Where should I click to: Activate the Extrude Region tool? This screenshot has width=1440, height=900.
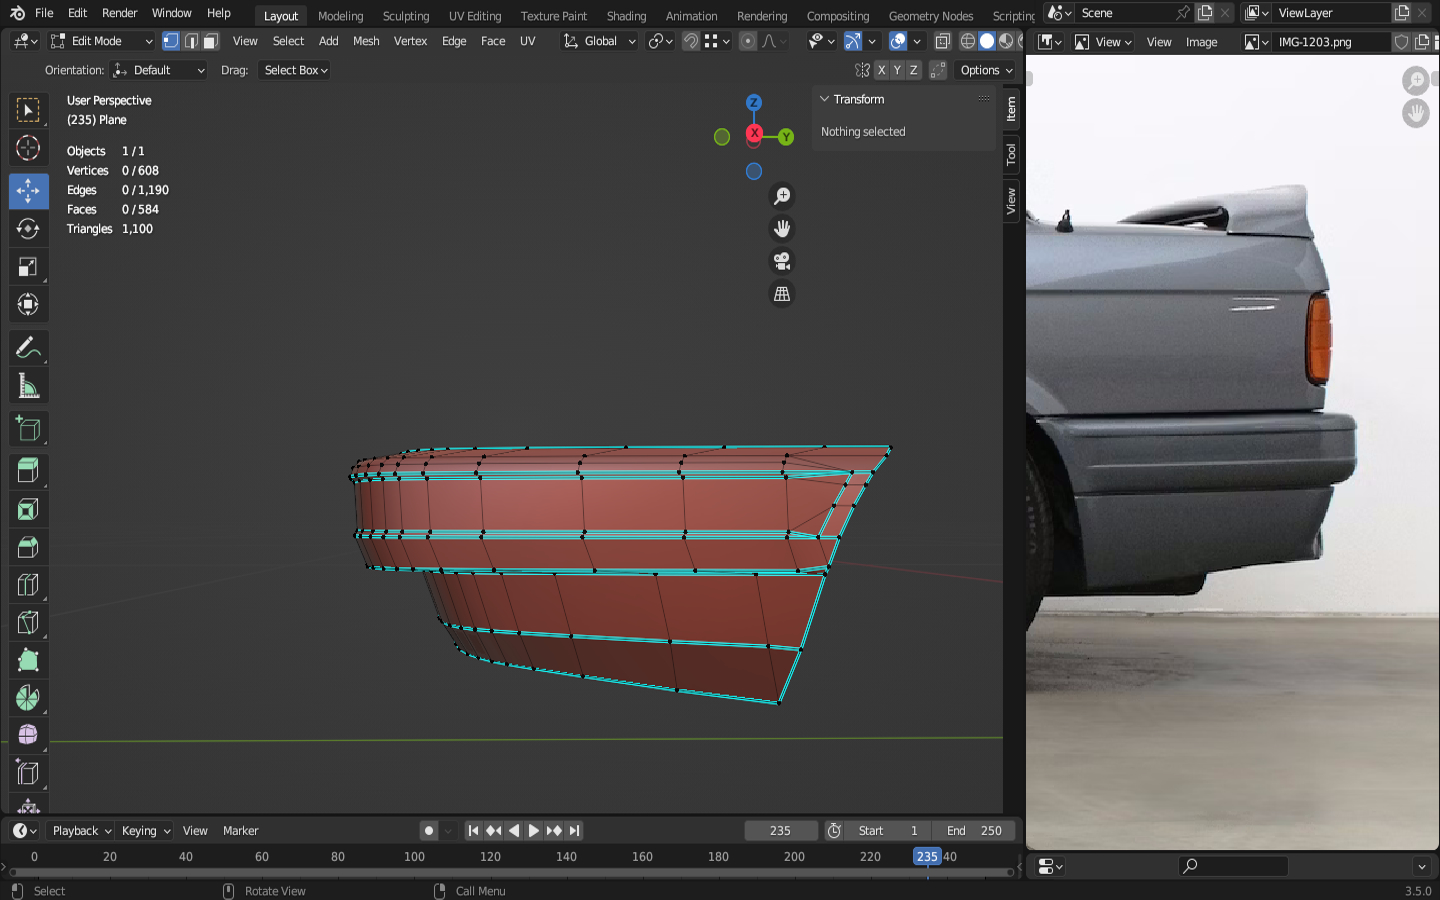[x=28, y=470]
